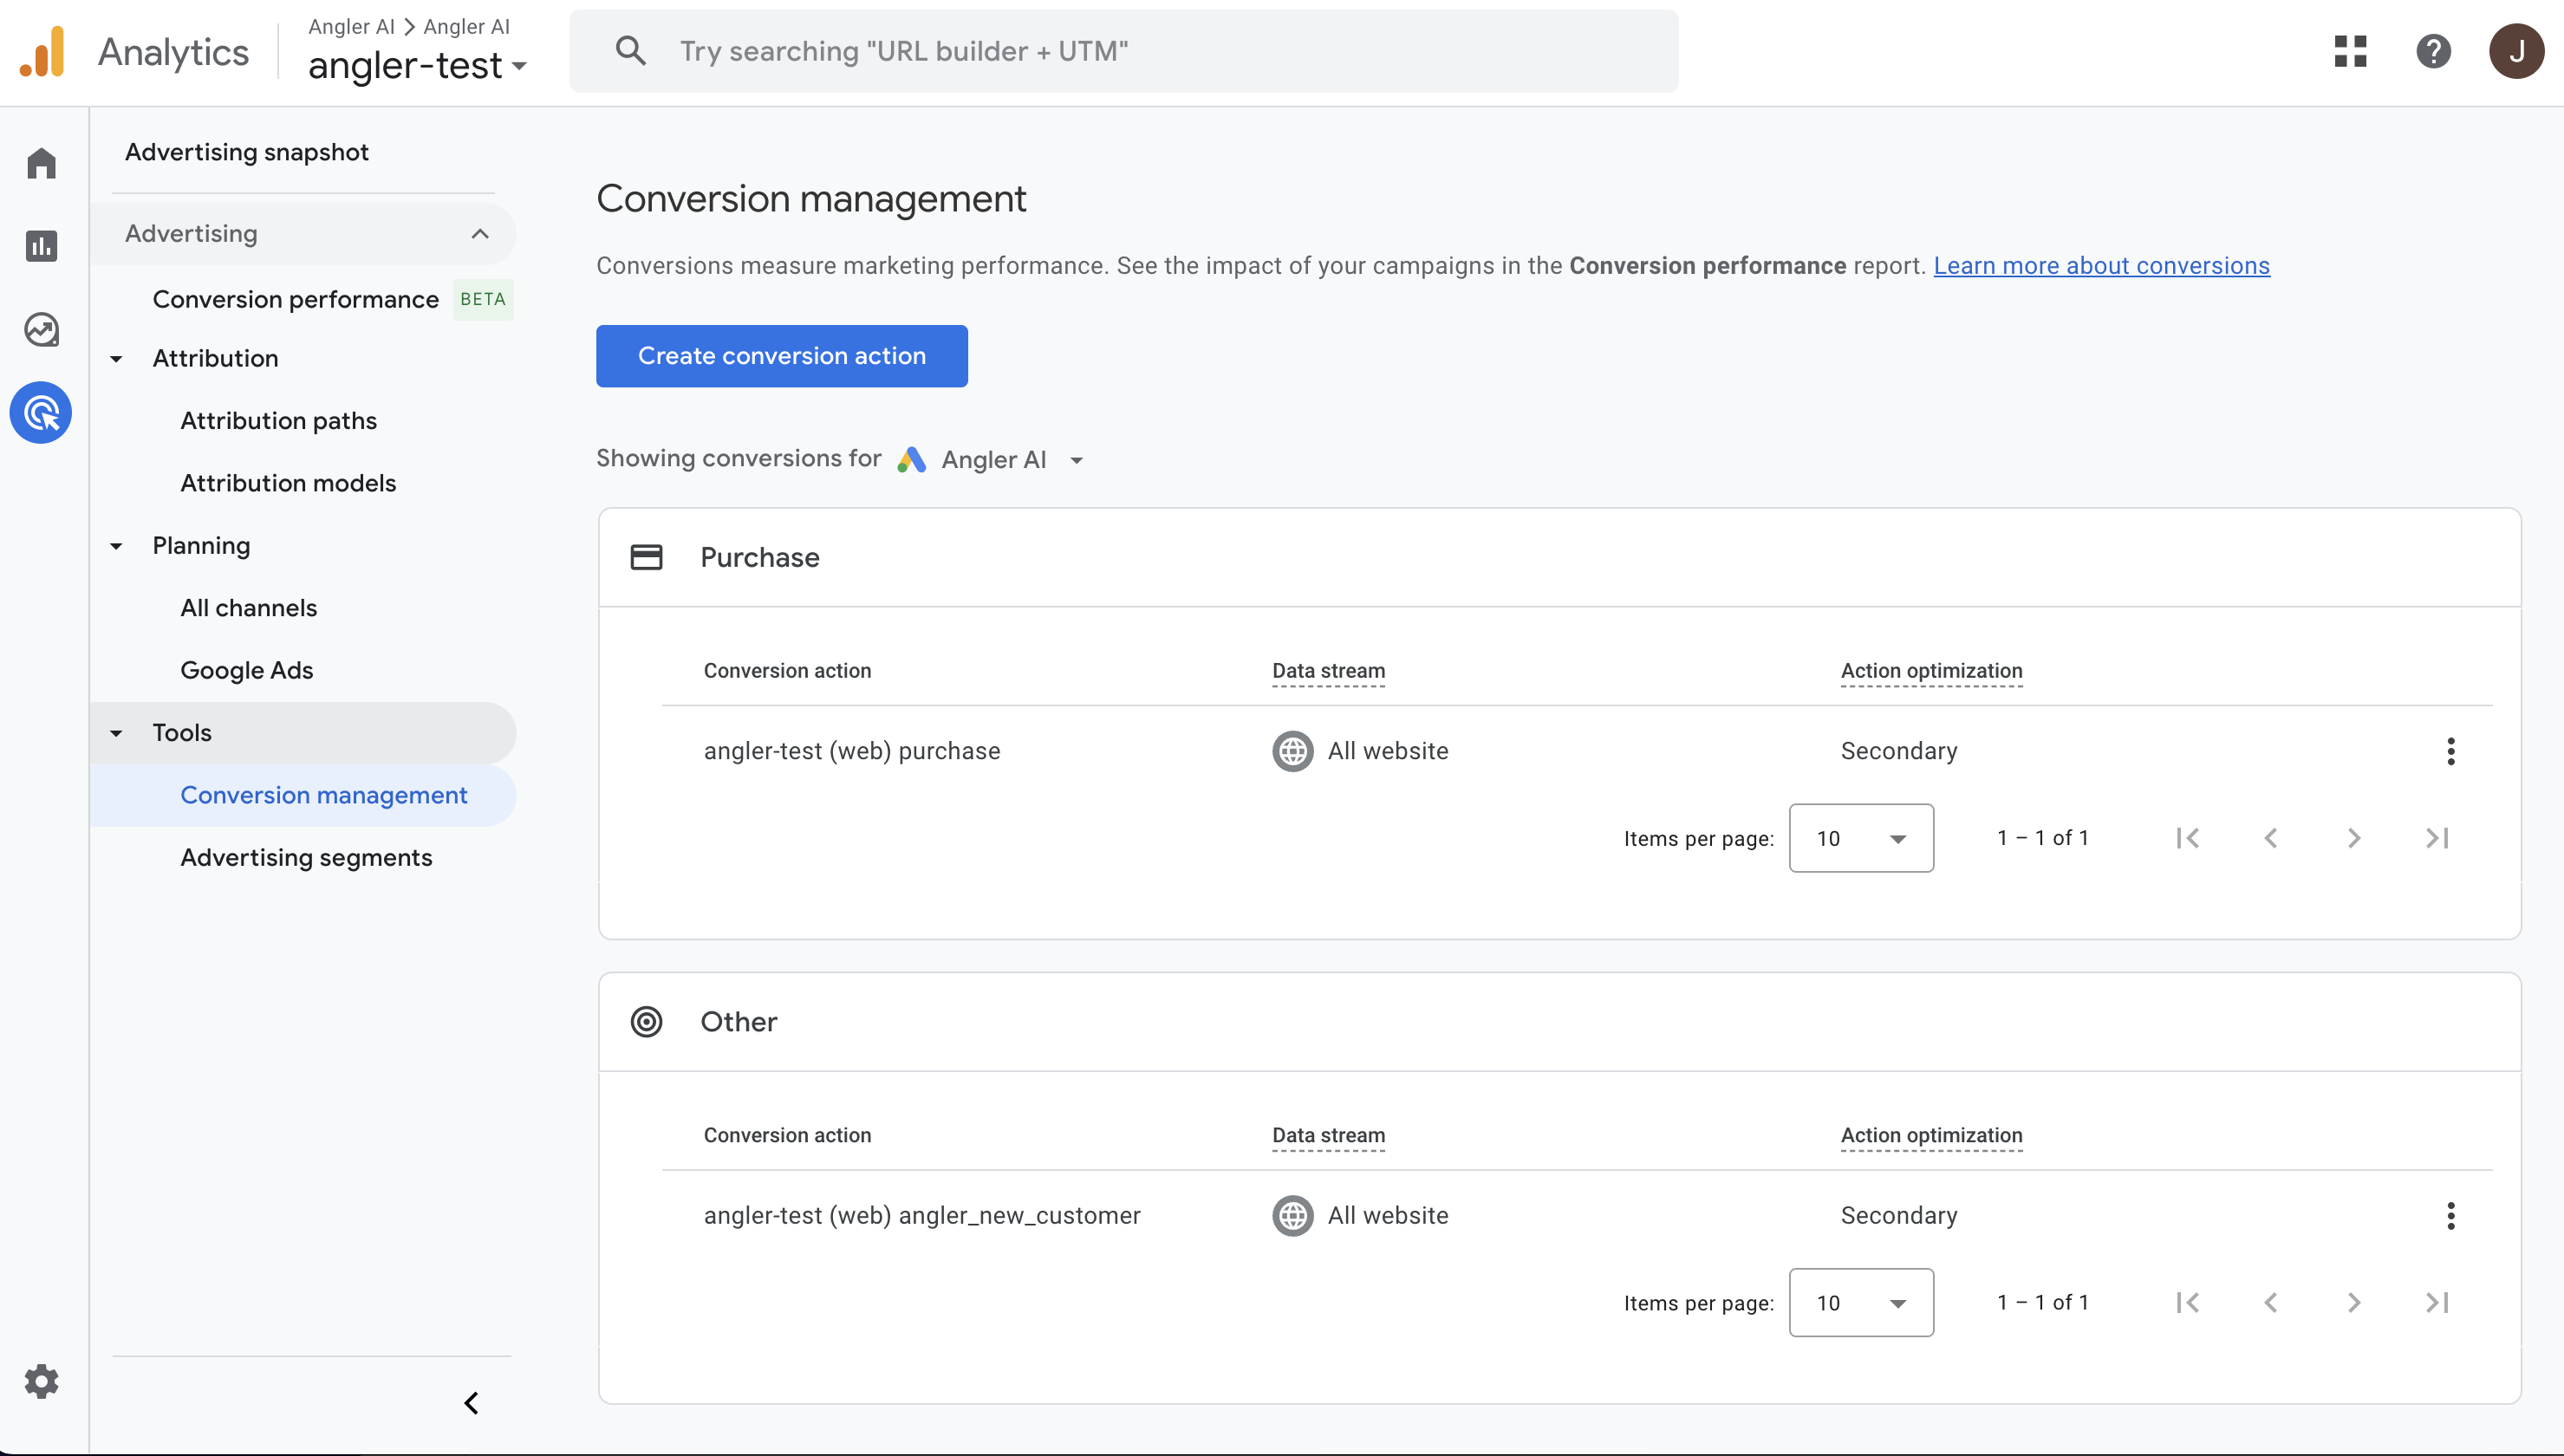Open Google Ads planning page
The height and width of the screenshot is (1456, 2564).
[246, 670]
